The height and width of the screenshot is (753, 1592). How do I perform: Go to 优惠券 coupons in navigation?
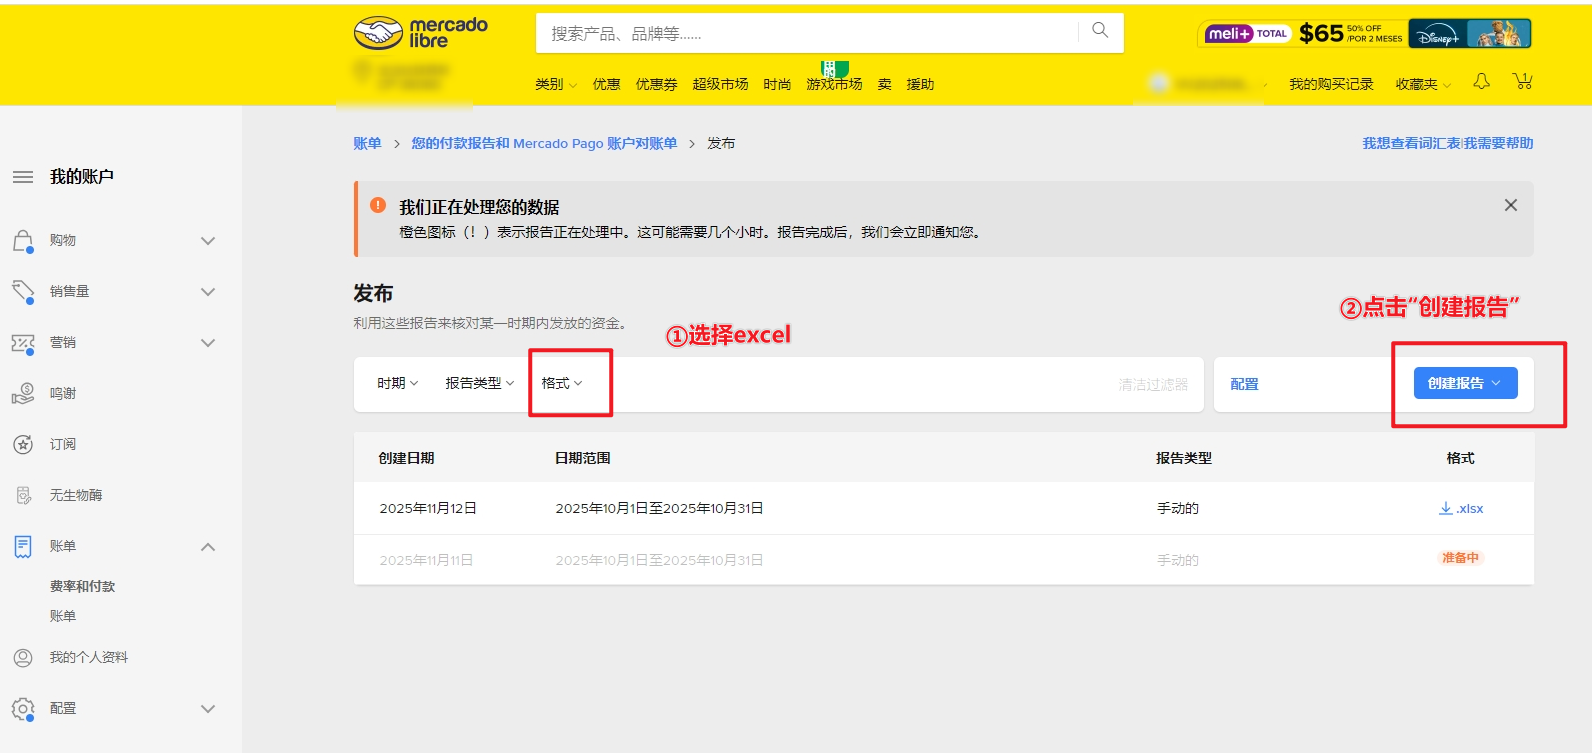656,85
